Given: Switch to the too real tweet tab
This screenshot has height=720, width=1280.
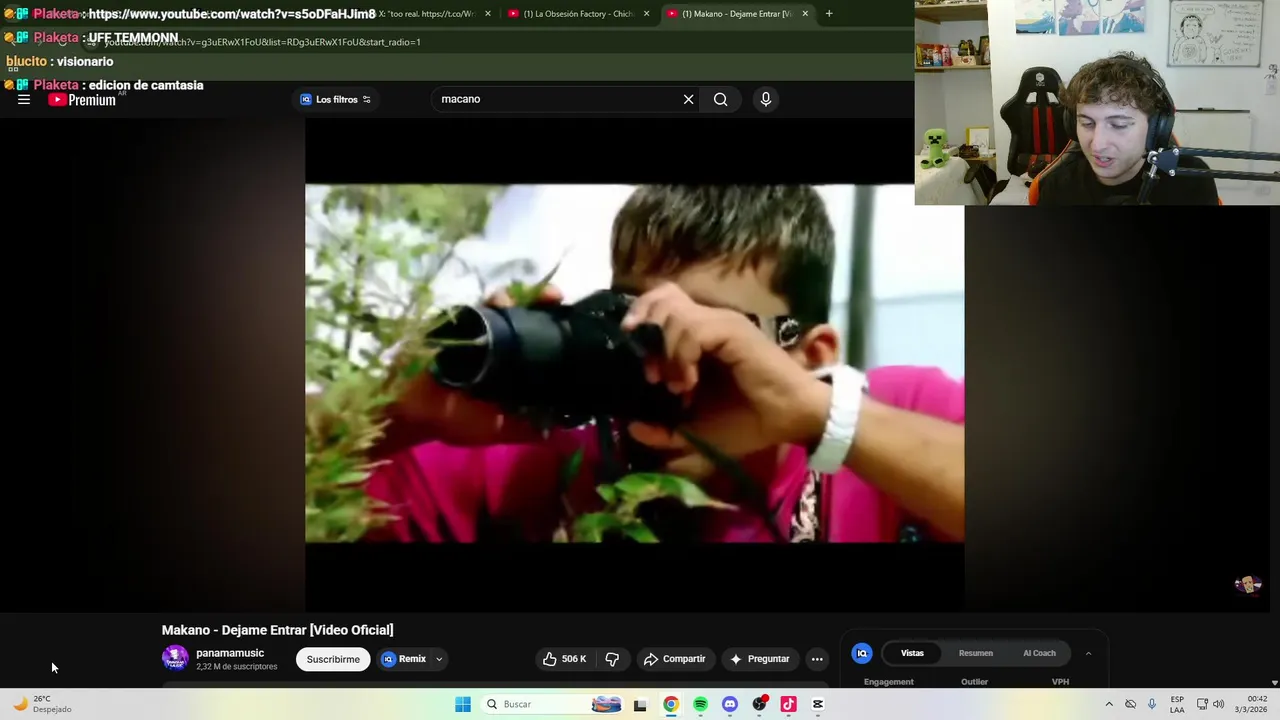Looking at the screenshot, I should (x=427, y=14).
